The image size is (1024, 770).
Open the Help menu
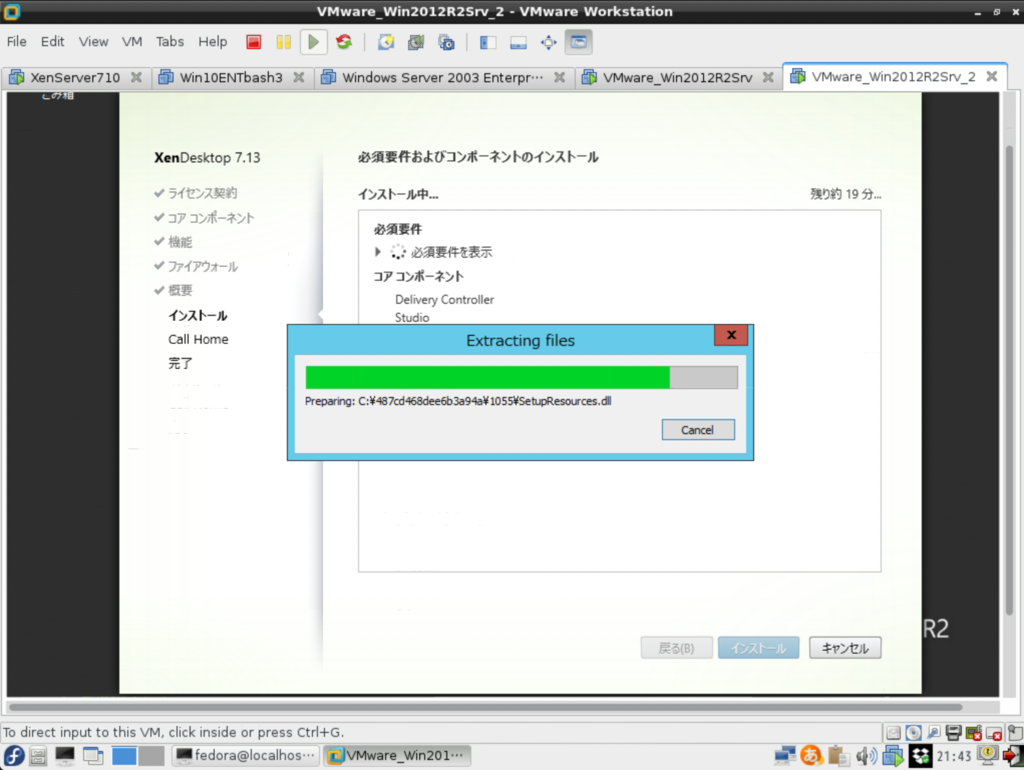[212, 42]
